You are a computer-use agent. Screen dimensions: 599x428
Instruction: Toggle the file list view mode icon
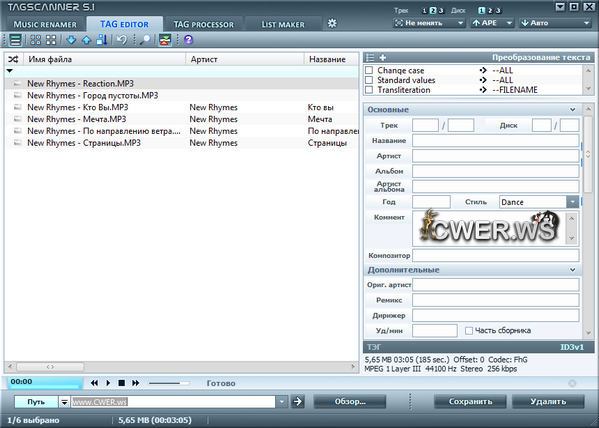(15, 40)
